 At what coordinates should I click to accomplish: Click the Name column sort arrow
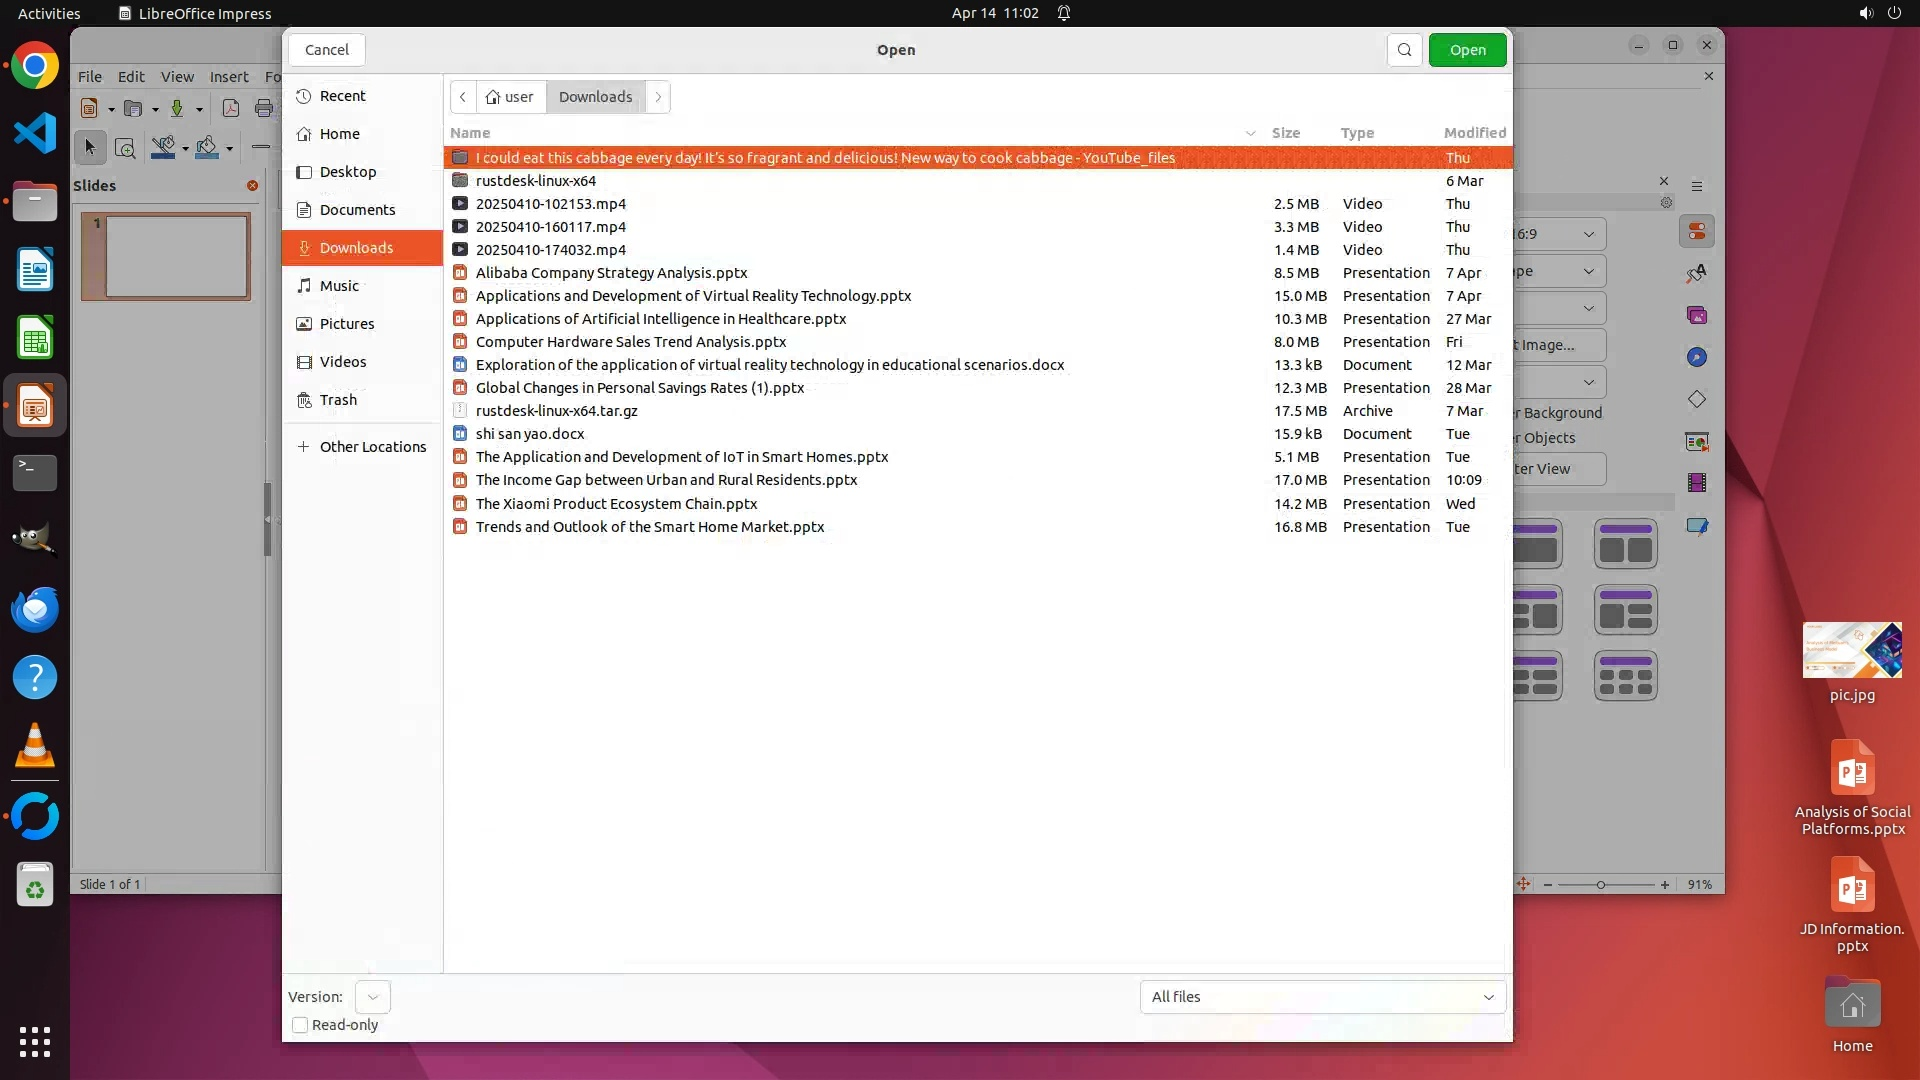tap(1250, 133)
